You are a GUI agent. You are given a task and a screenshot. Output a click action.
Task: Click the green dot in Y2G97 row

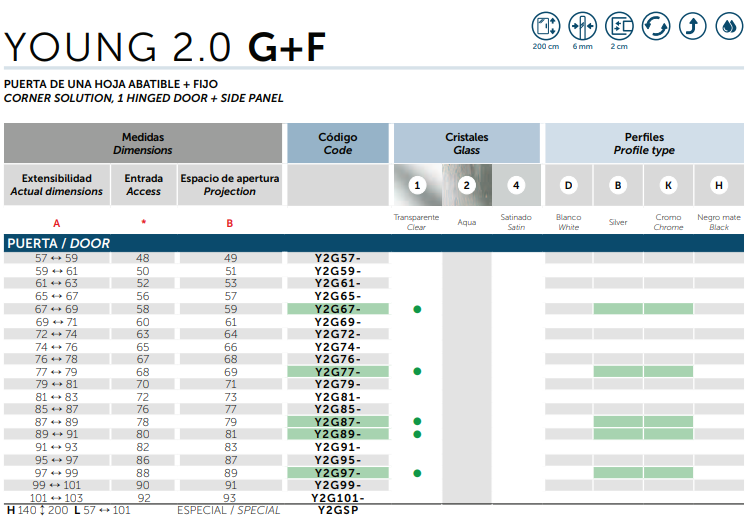click(417, 473)
